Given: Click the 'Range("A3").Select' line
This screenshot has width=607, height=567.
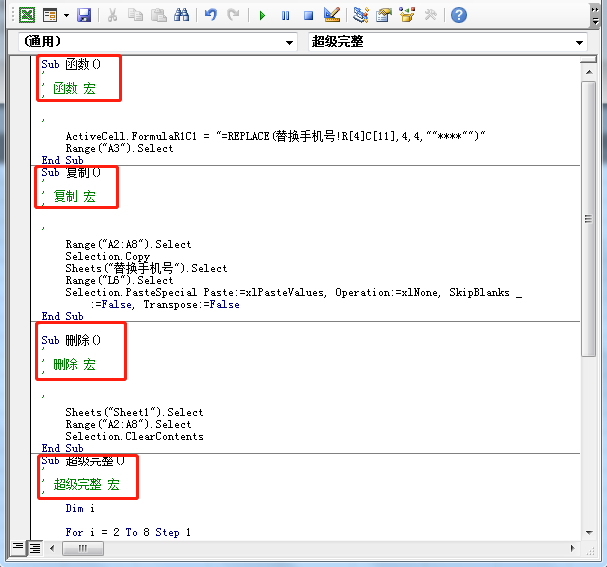Looking at the screenshot, I should coord(119,148).
